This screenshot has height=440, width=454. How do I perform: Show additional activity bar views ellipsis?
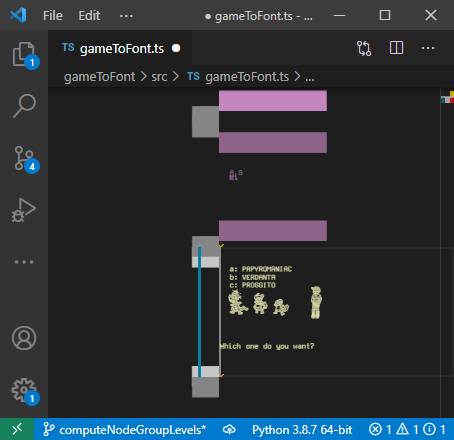(24, 262)
